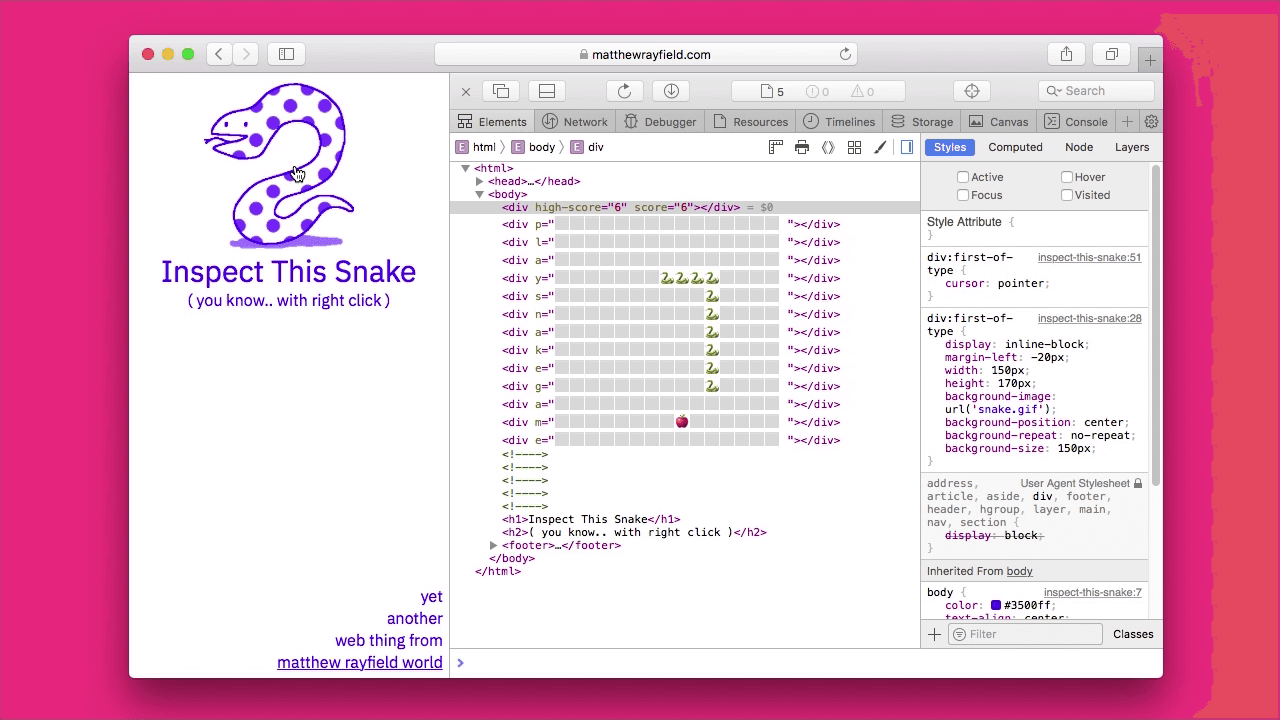Enable the Active pseudo-class checkbox

963,177
